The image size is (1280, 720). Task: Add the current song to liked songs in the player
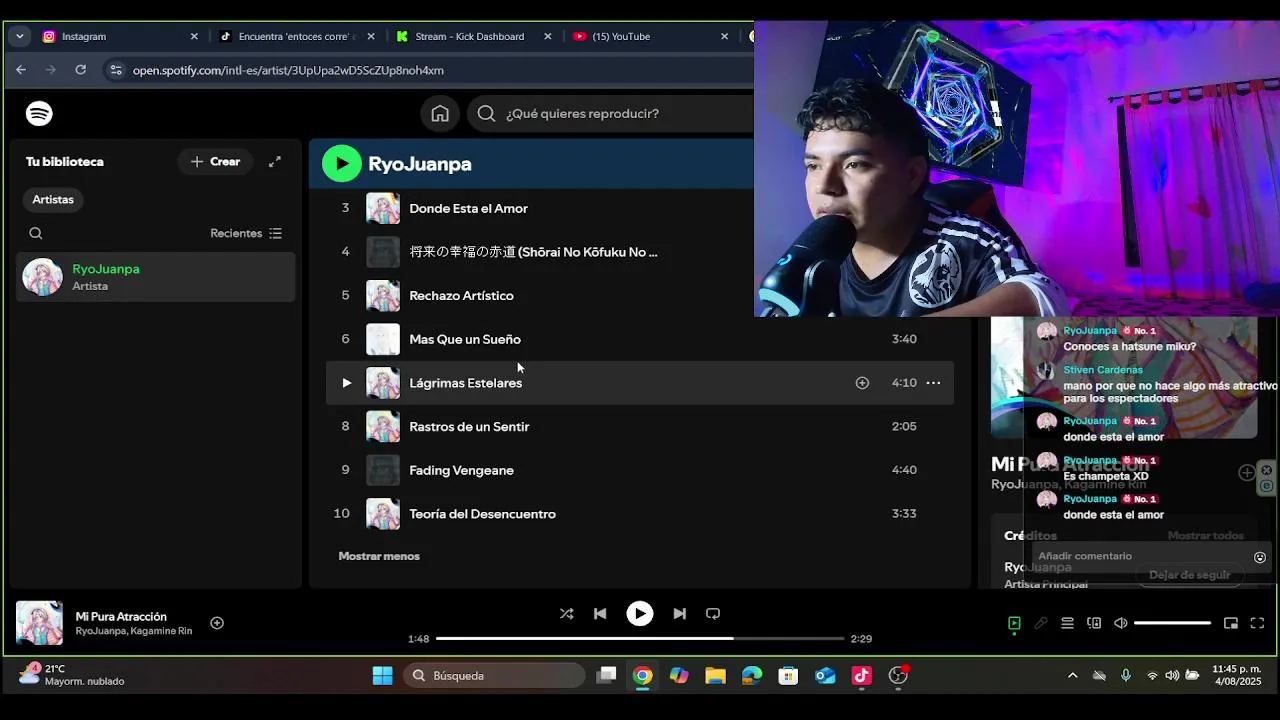tap(217, 623)
